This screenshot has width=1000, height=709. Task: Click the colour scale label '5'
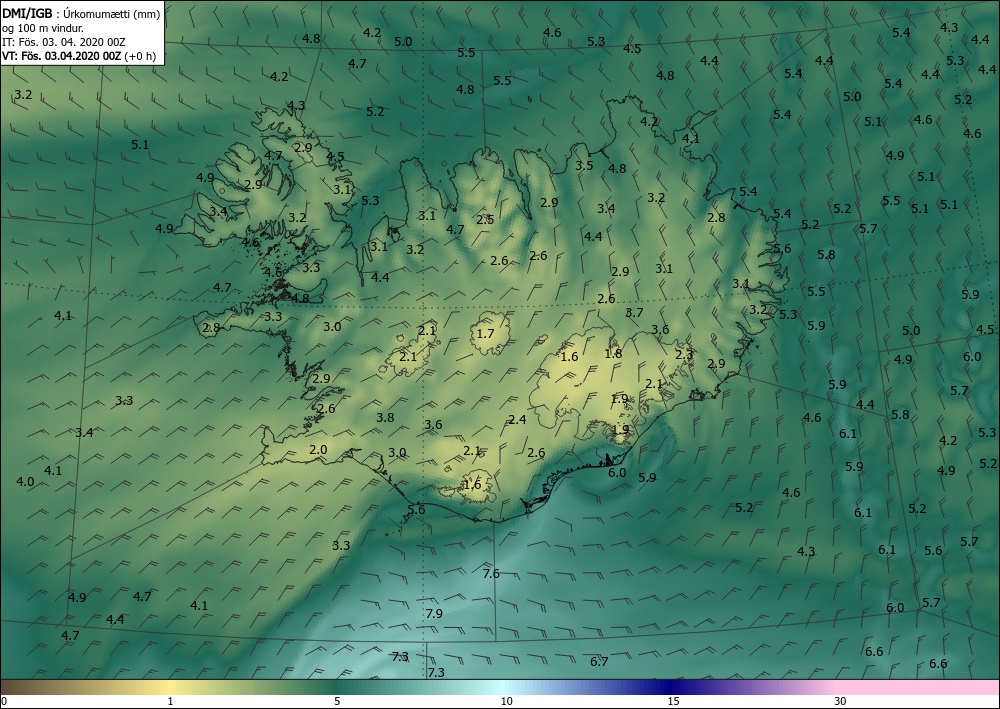click(337, 701)
